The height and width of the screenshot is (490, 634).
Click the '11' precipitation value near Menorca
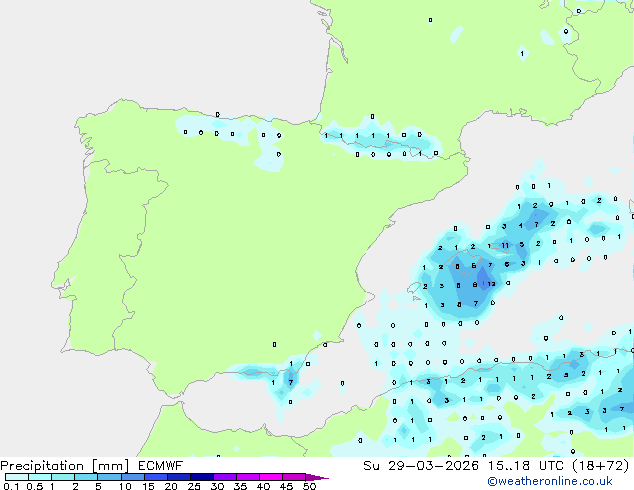[x=505, y=245]
